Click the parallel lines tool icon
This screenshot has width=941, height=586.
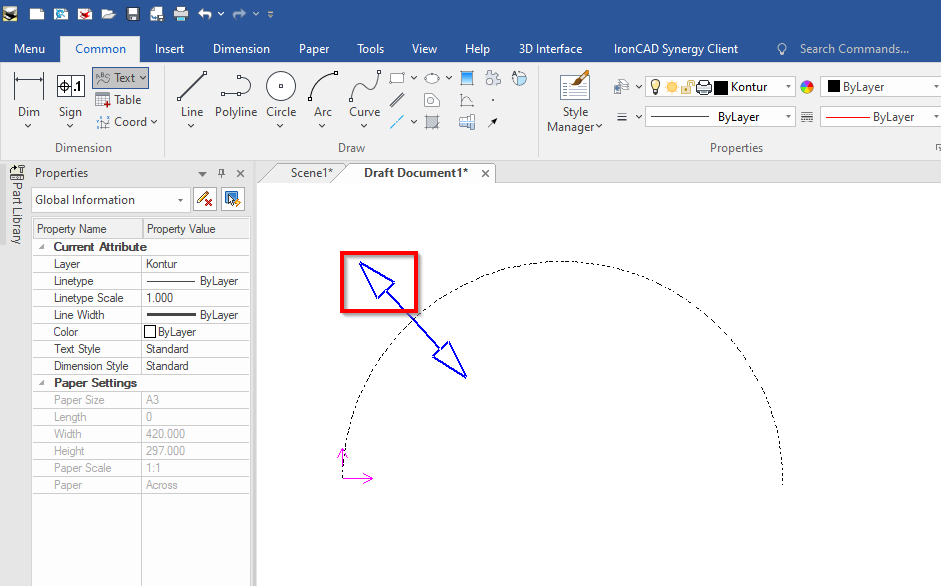tap(397, 100)
